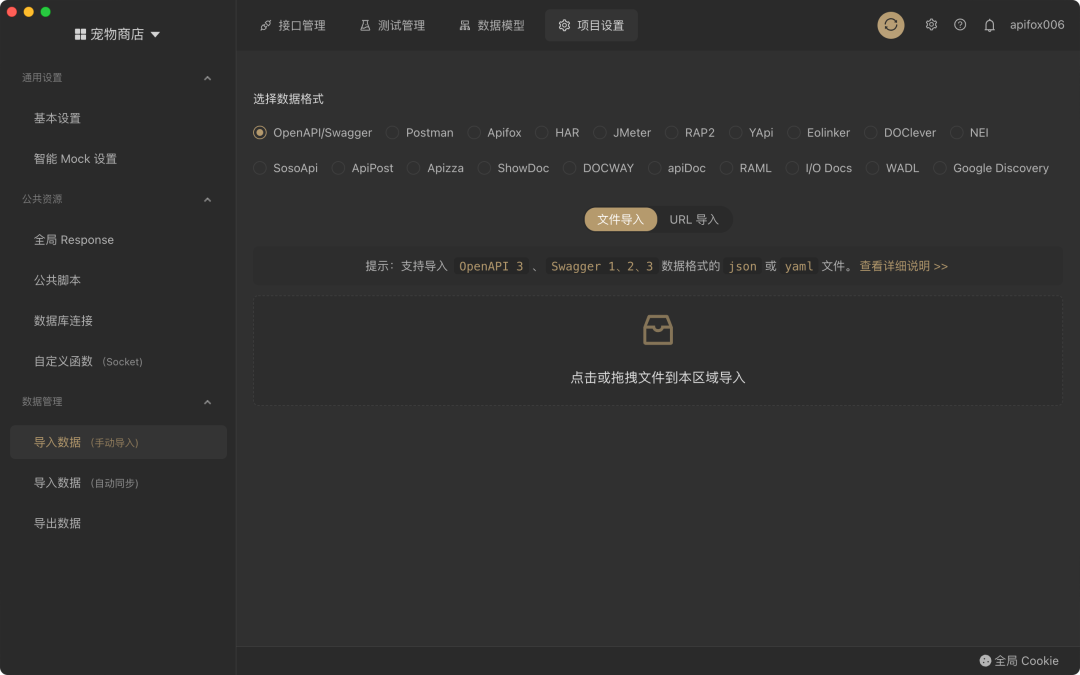Select WADL format radio
This screenshot has width=1080, height=675.
coord(872,168)
